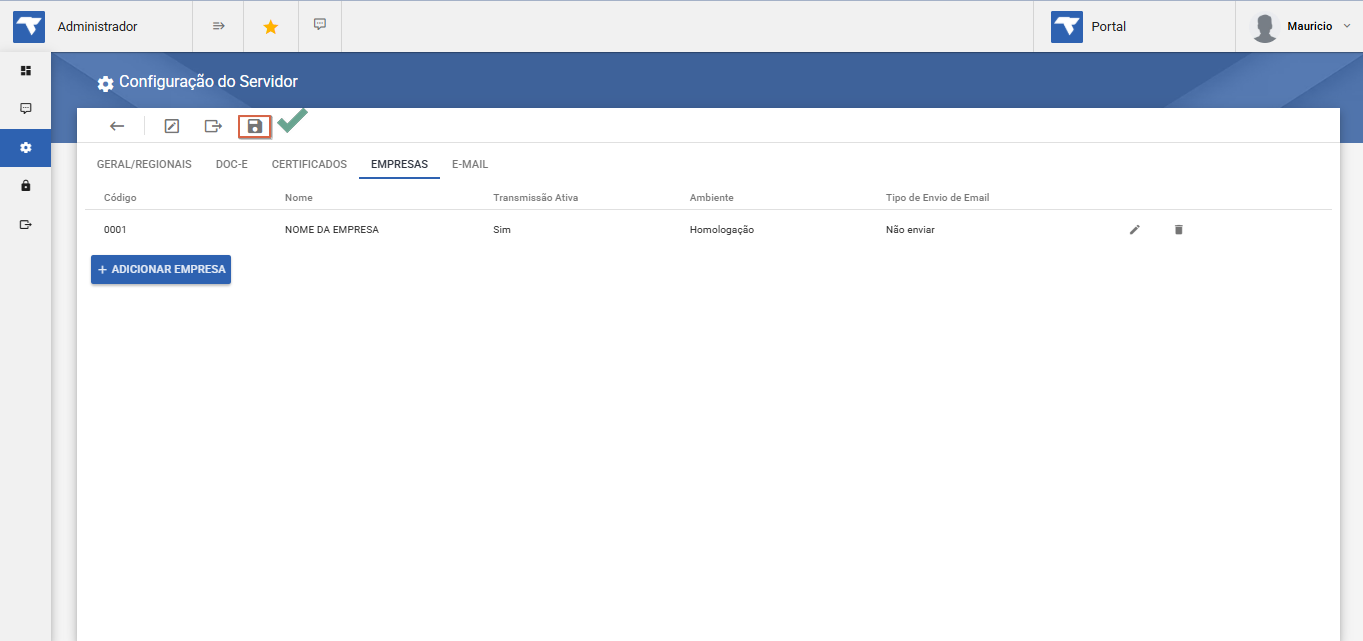1363x641 pixels.
Task: Switch to the CERTIFICADOS tab
Action: click(x=309, y=164)
